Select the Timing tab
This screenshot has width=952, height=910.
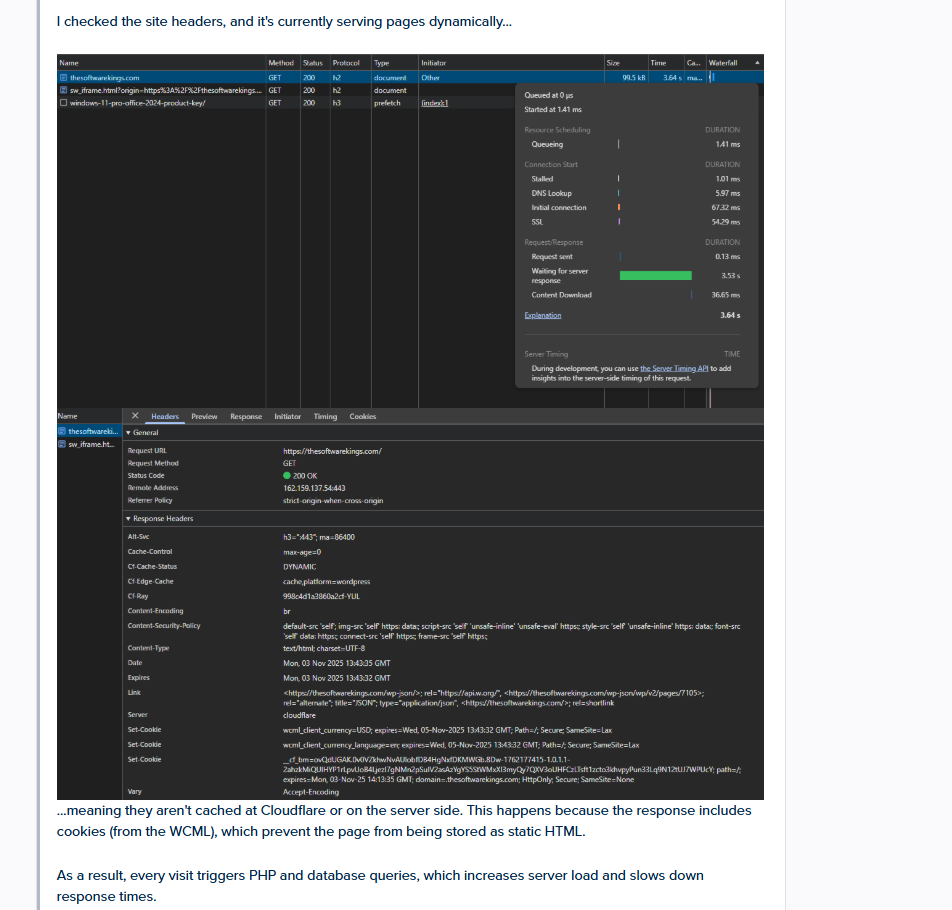pyautogui.click(x=325, y=416)
